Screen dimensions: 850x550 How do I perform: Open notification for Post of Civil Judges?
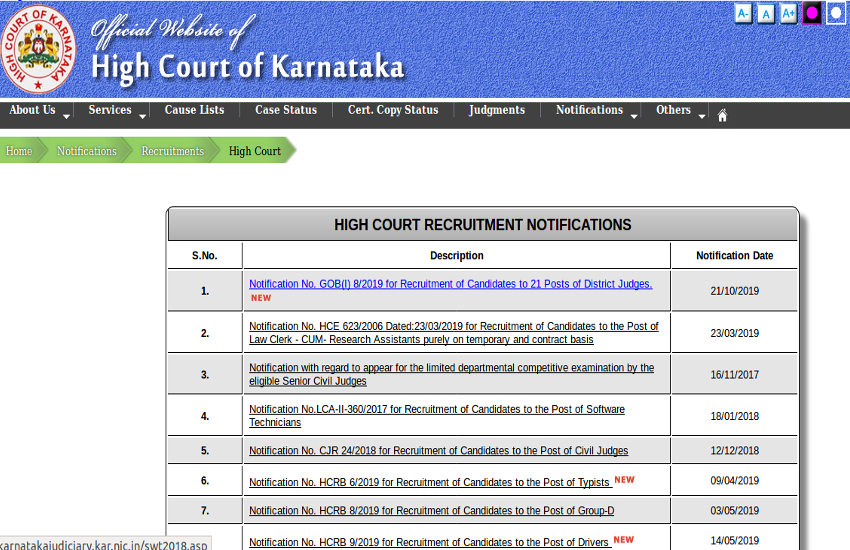tap(438, 451)
